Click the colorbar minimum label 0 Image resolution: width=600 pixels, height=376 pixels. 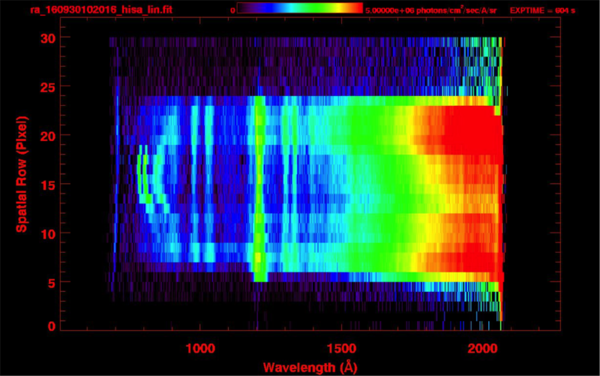pos(232,11)
